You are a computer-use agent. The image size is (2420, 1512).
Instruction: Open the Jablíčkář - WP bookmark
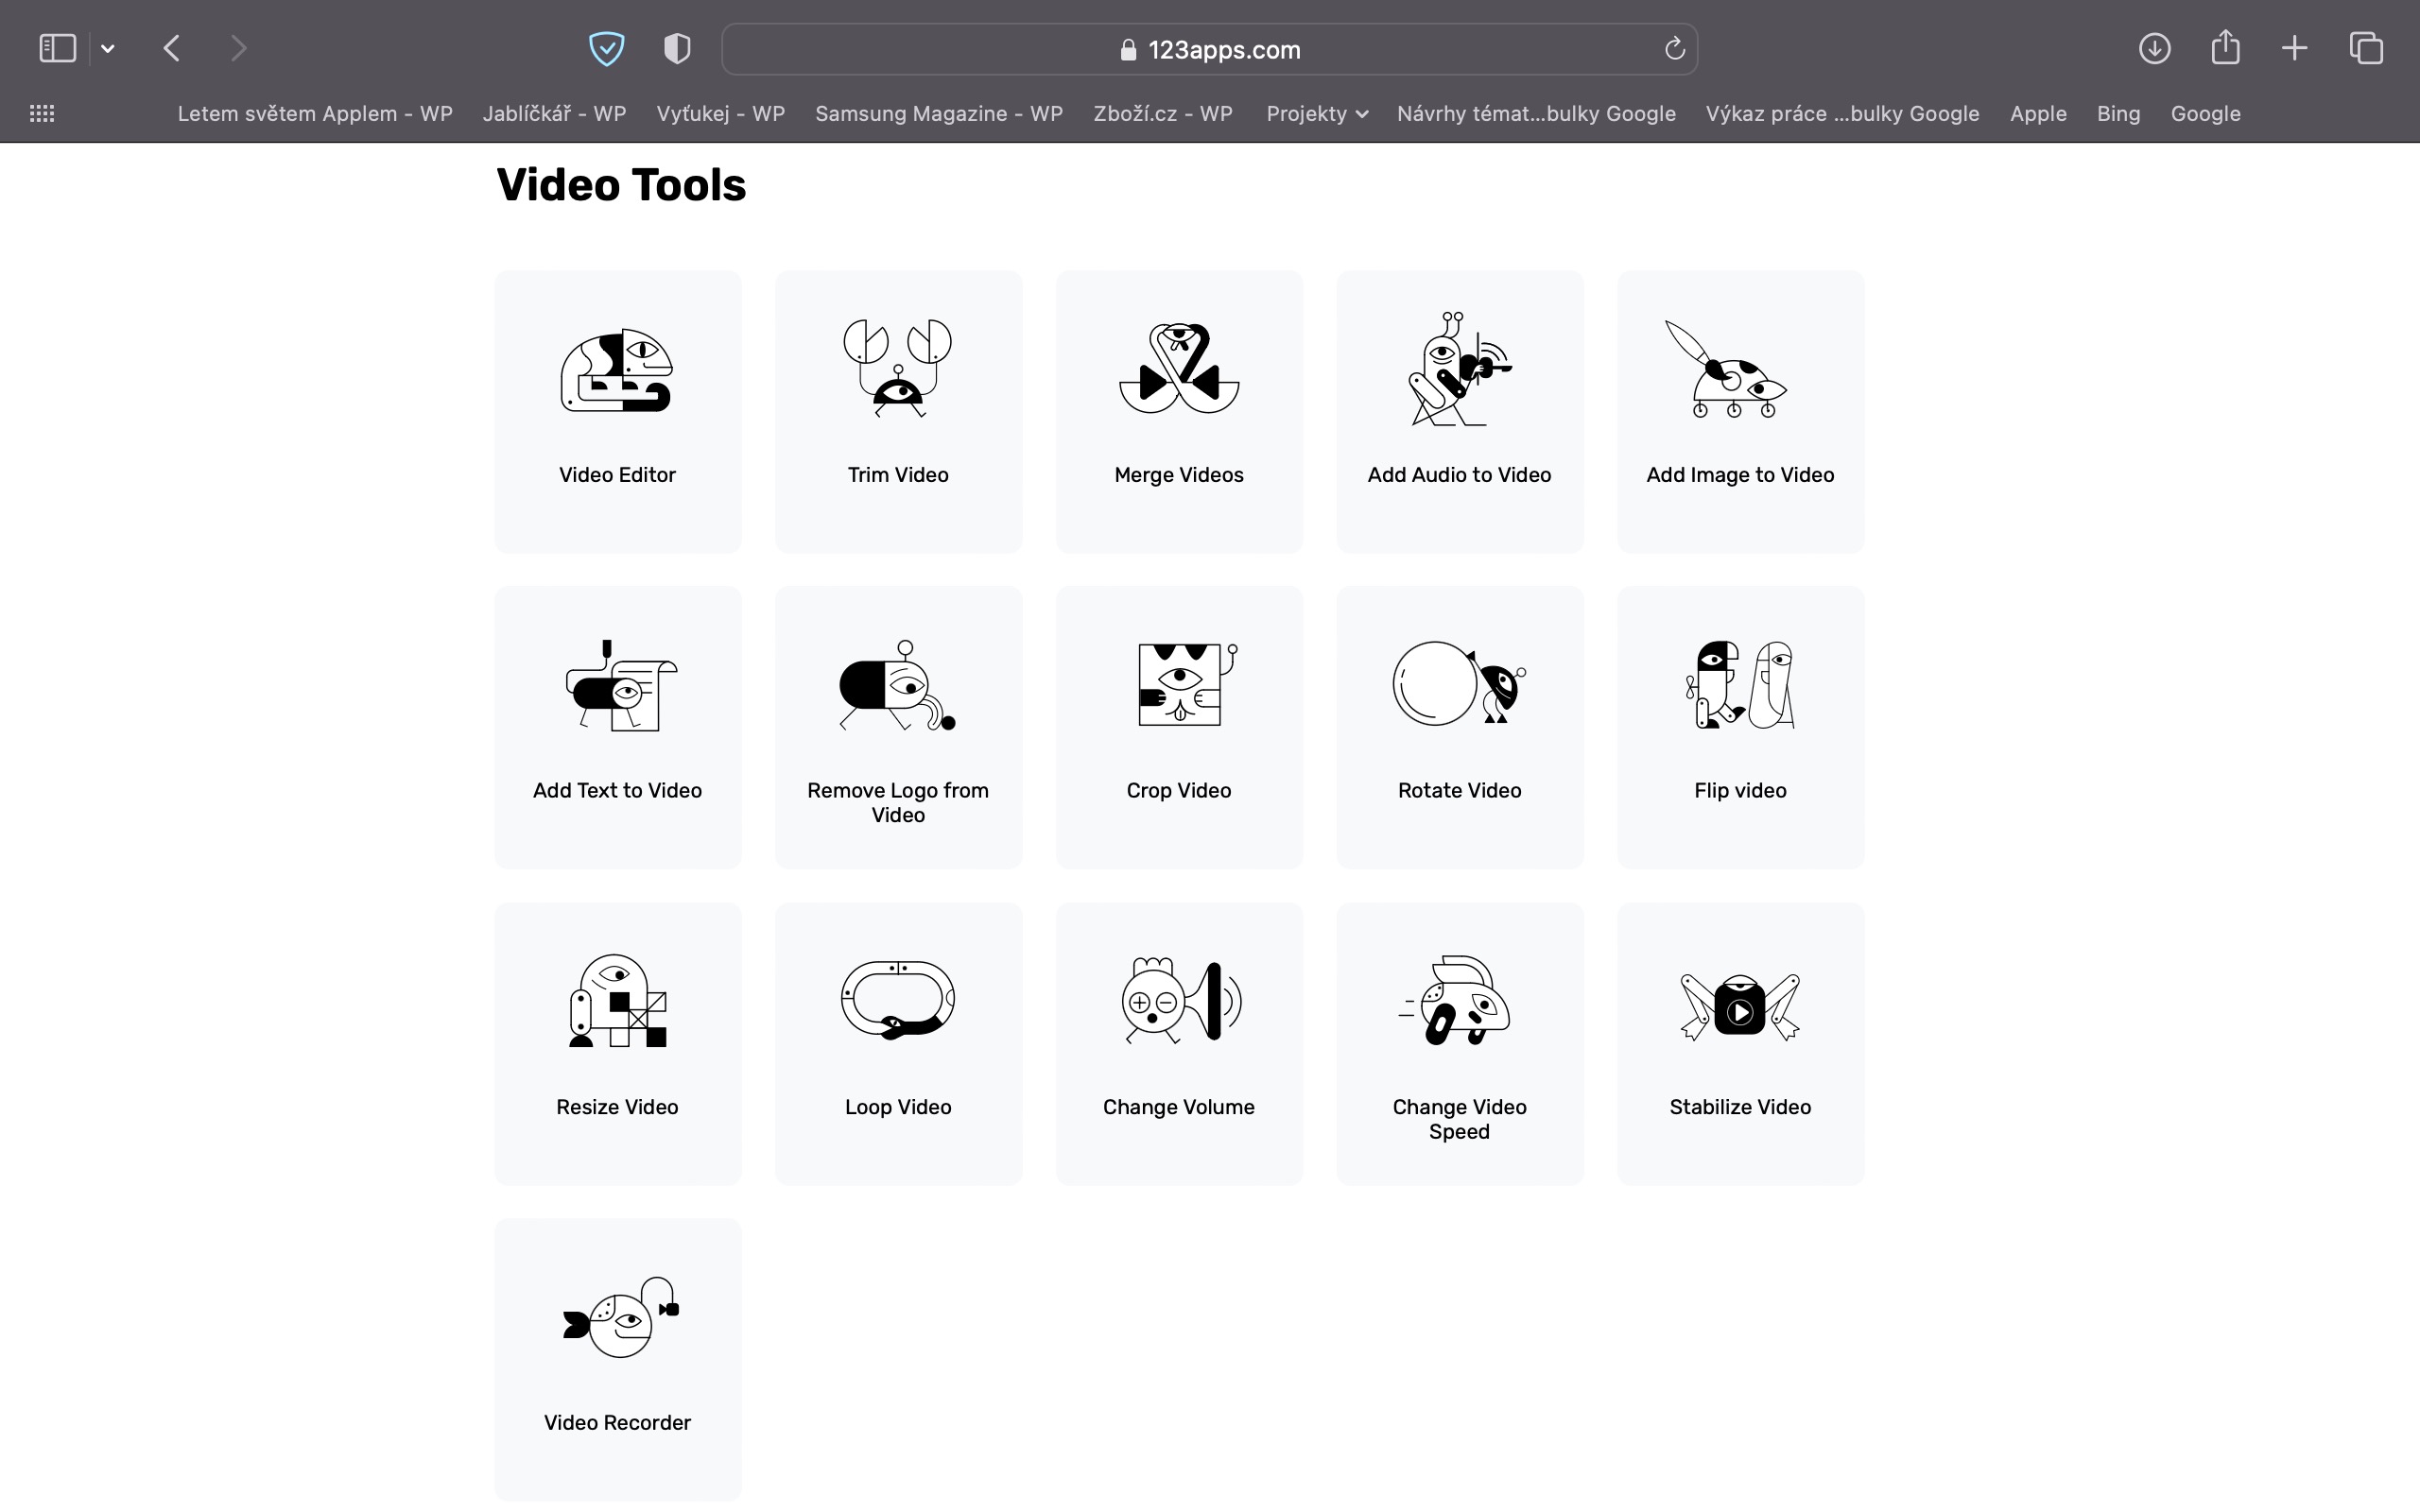tap(554, 114)
